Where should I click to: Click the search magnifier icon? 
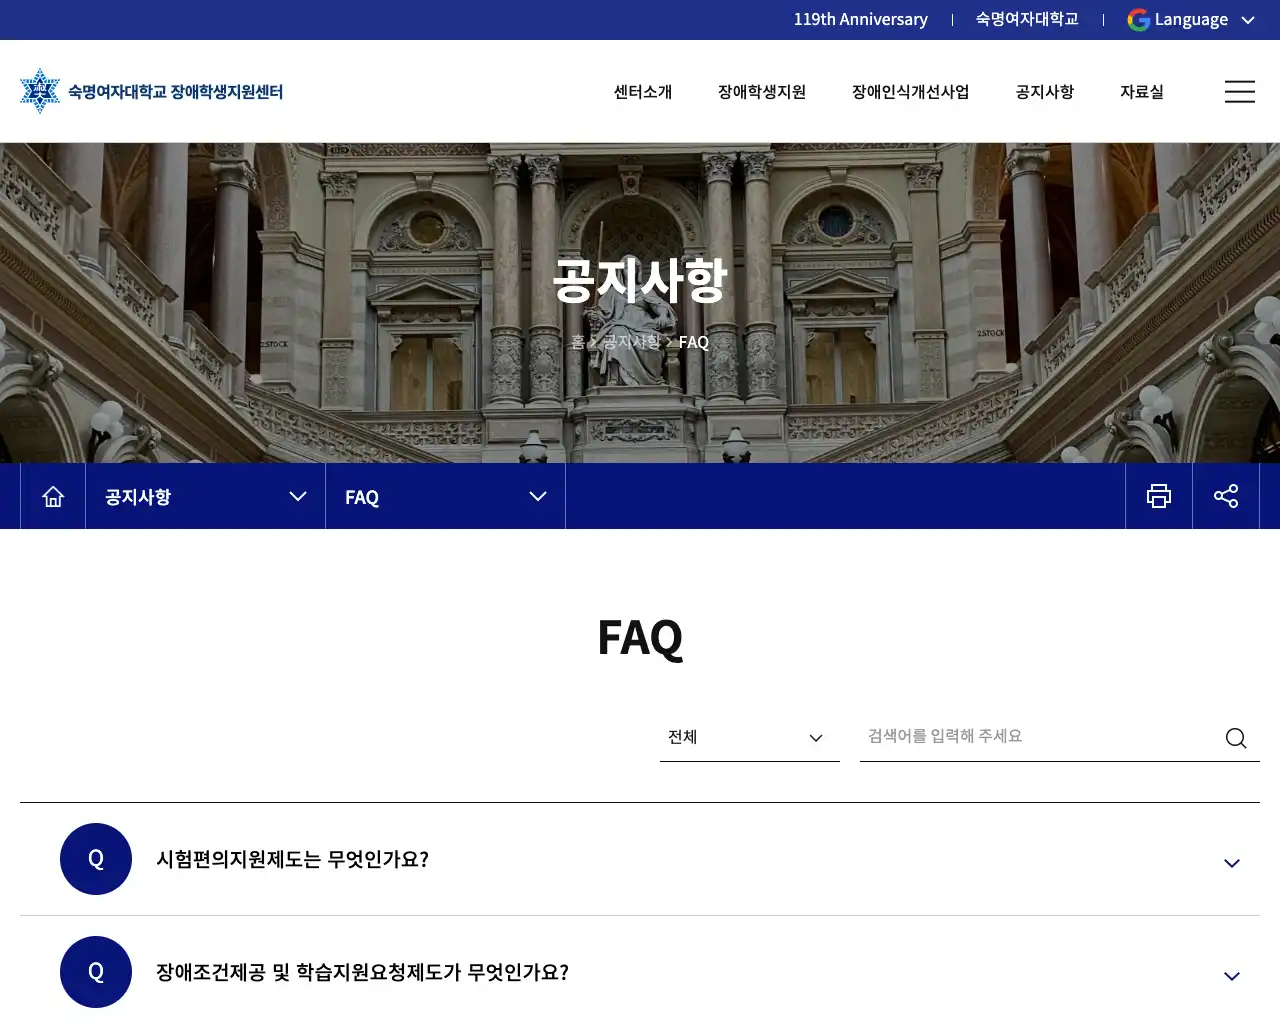tap(1235, 738)
